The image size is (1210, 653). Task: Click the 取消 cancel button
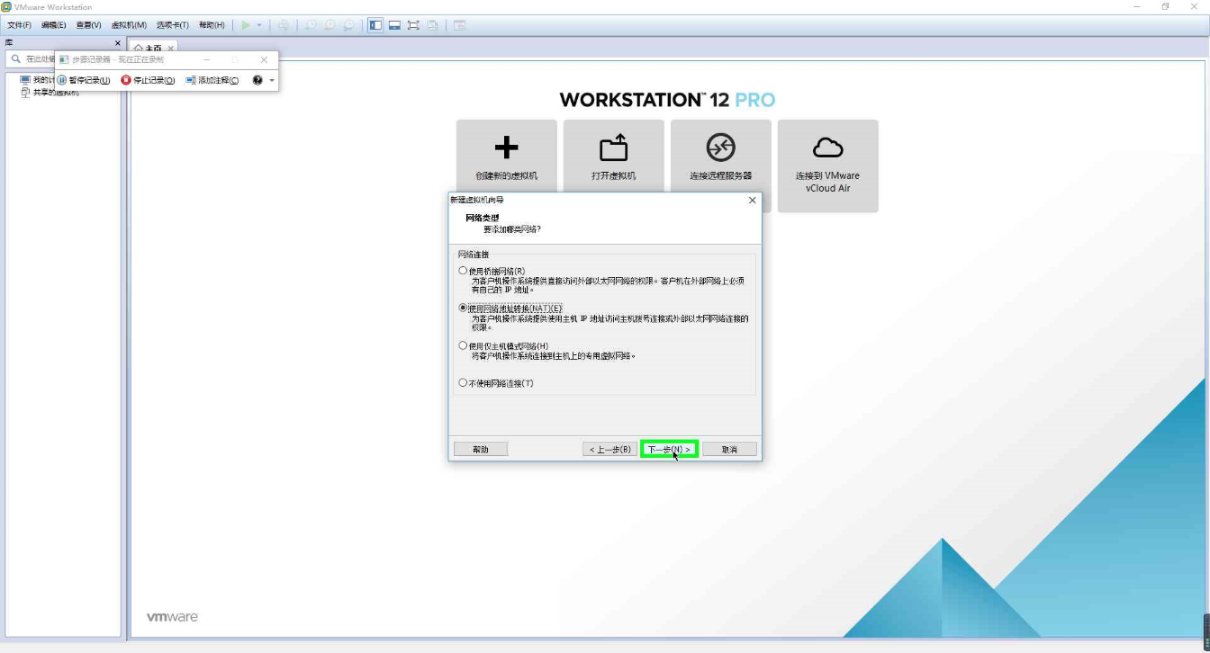[x=729, y=449]
